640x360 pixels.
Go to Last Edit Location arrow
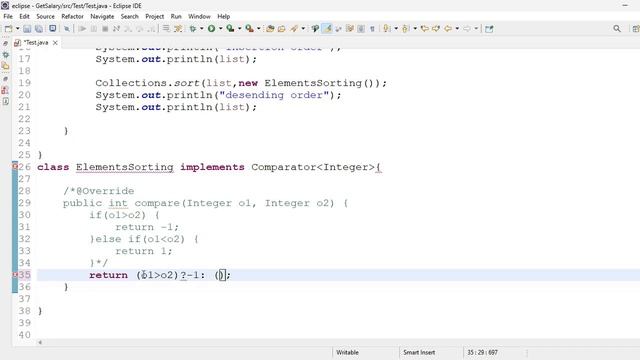coord(424,29)
